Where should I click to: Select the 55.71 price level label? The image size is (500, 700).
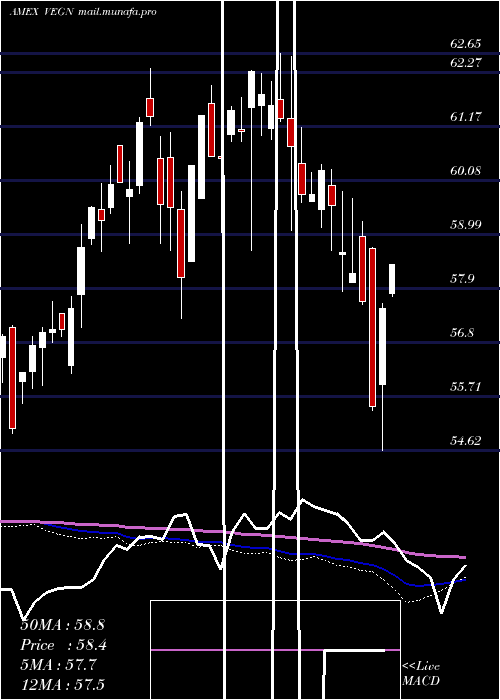466,387
